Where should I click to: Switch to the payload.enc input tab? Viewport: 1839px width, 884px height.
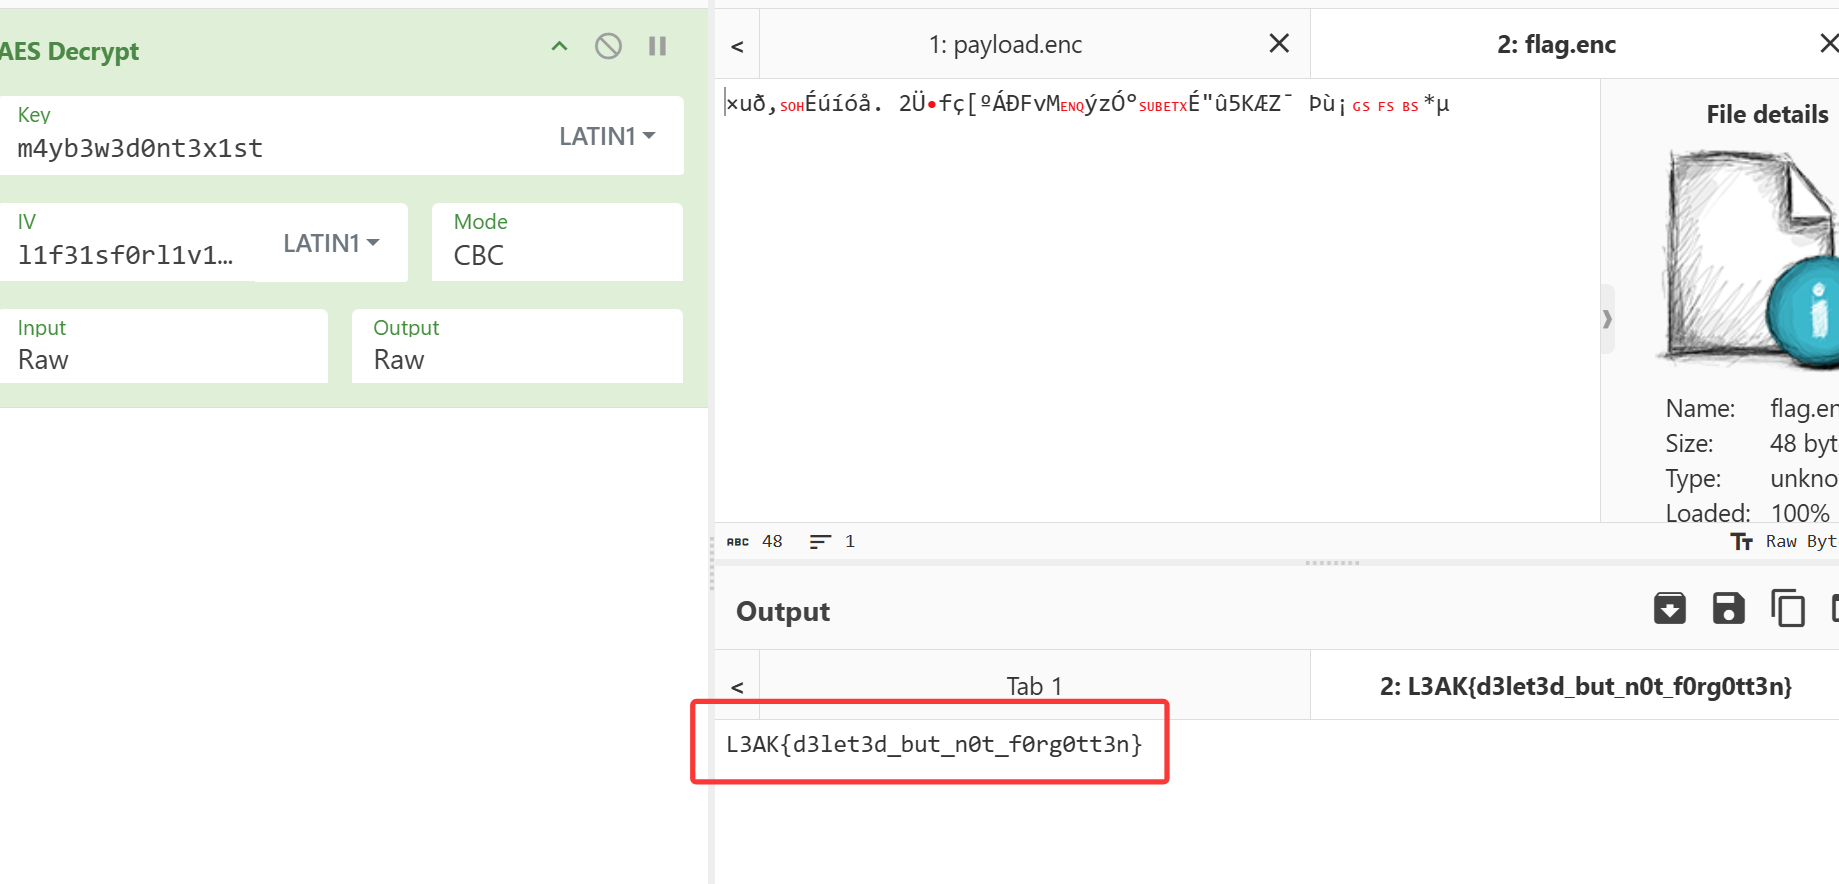pos(1005,44)
